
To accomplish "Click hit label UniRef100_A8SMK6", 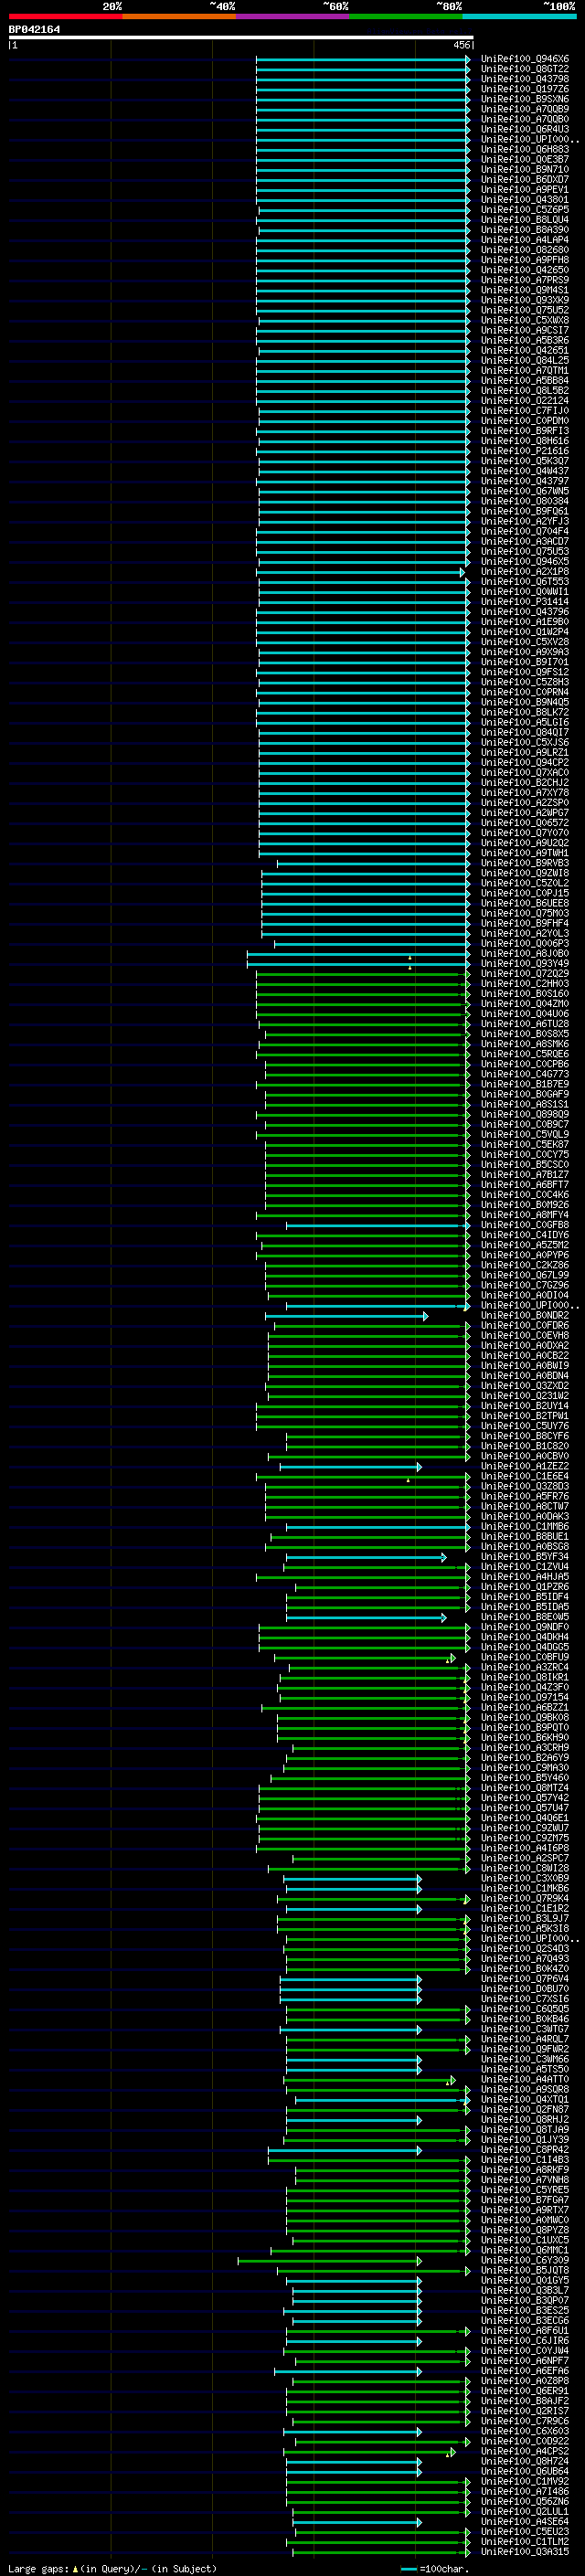I will [x=524, y=1044].
